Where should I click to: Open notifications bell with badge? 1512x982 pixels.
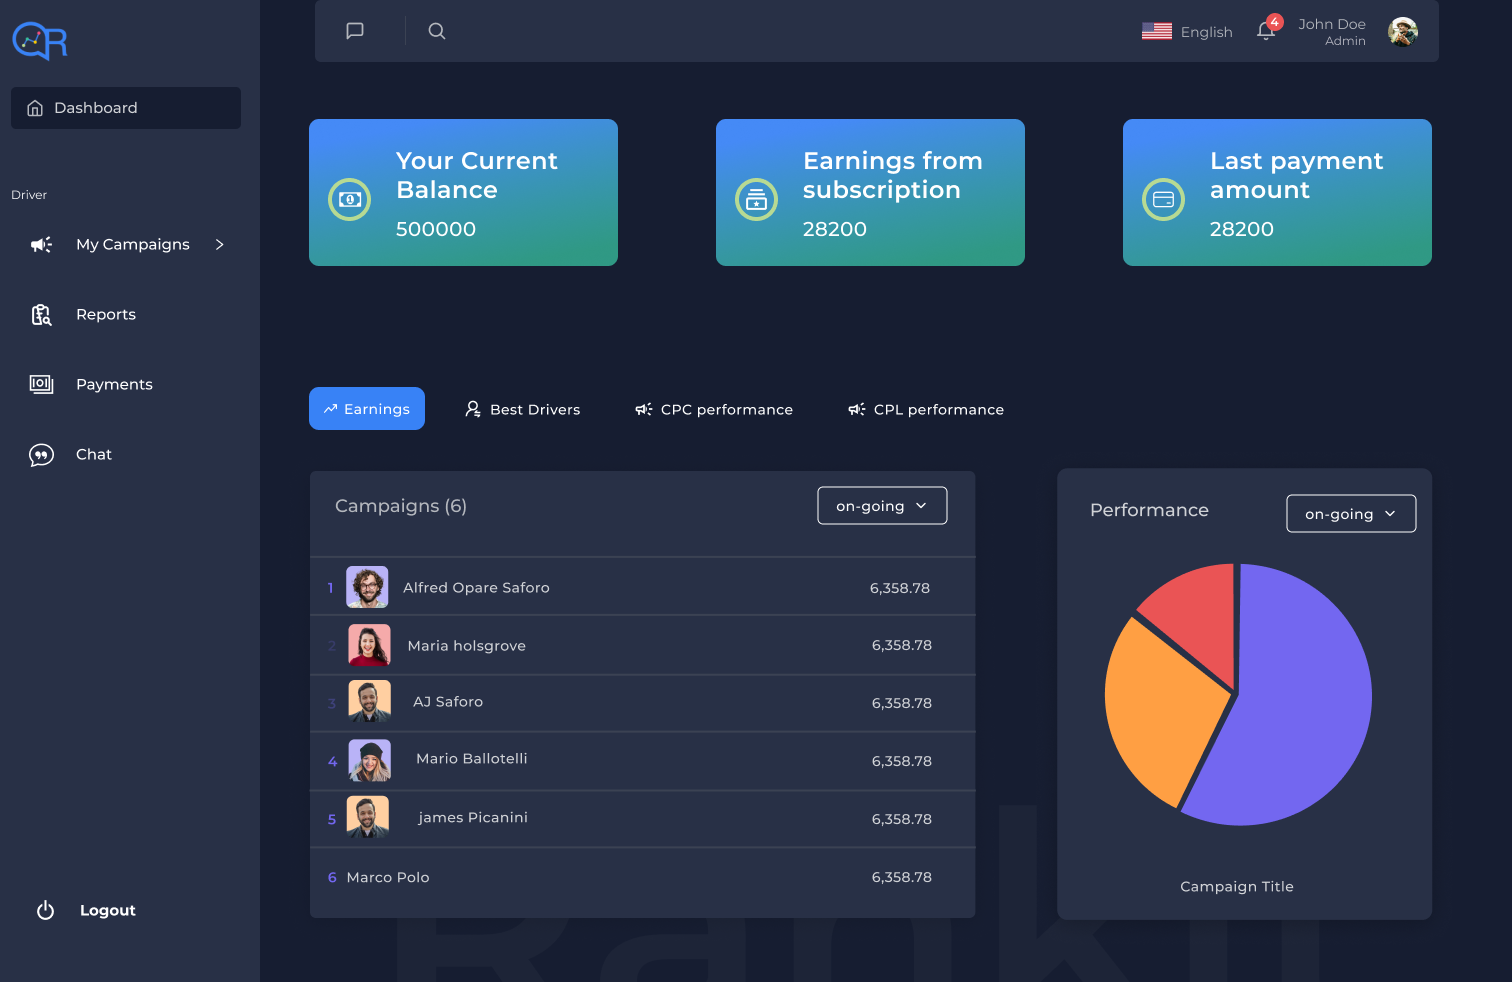coord(1266,30)
